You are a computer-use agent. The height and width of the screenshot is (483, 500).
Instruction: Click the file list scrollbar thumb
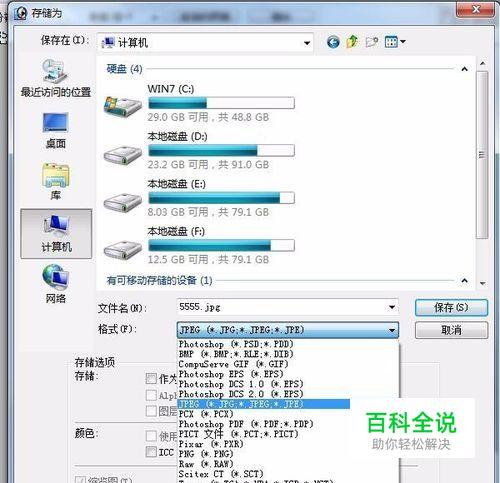(x=482, y=155)
